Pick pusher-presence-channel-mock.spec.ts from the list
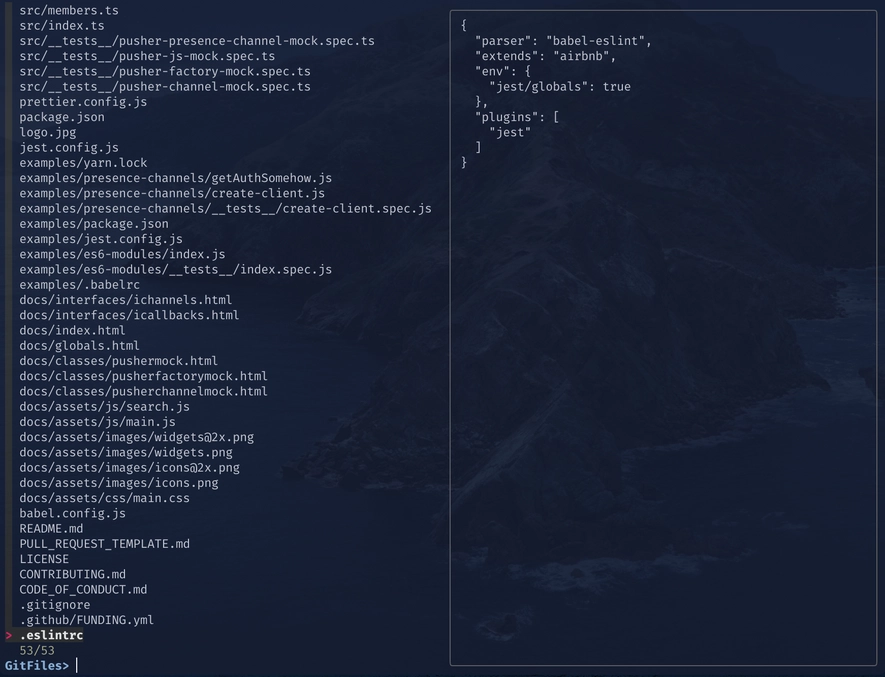The height and width of the screenshot is (677, 885). [x=197, y=41]
